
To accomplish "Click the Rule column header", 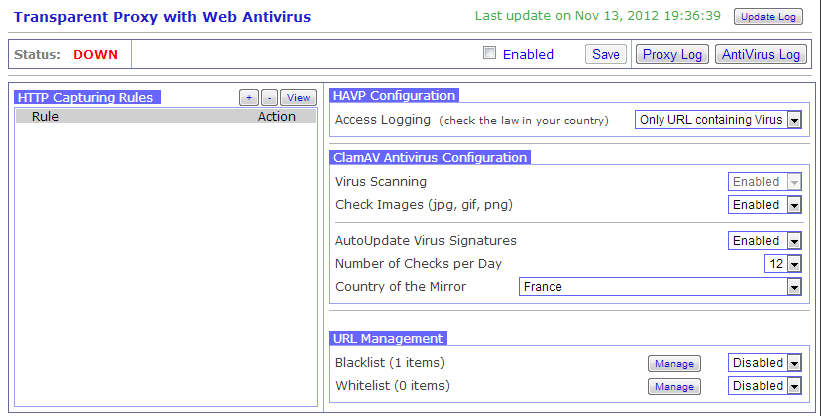I will click(x=45, y=117).
